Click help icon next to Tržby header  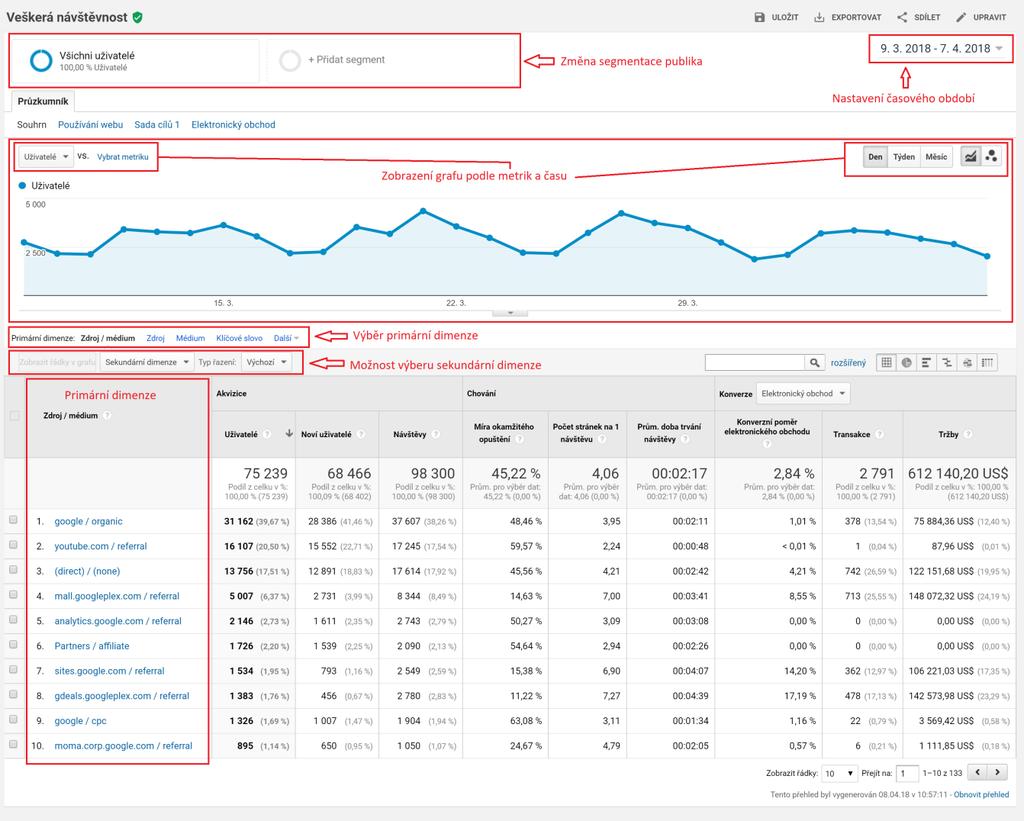pyautogui.click(x=968, y=434)
